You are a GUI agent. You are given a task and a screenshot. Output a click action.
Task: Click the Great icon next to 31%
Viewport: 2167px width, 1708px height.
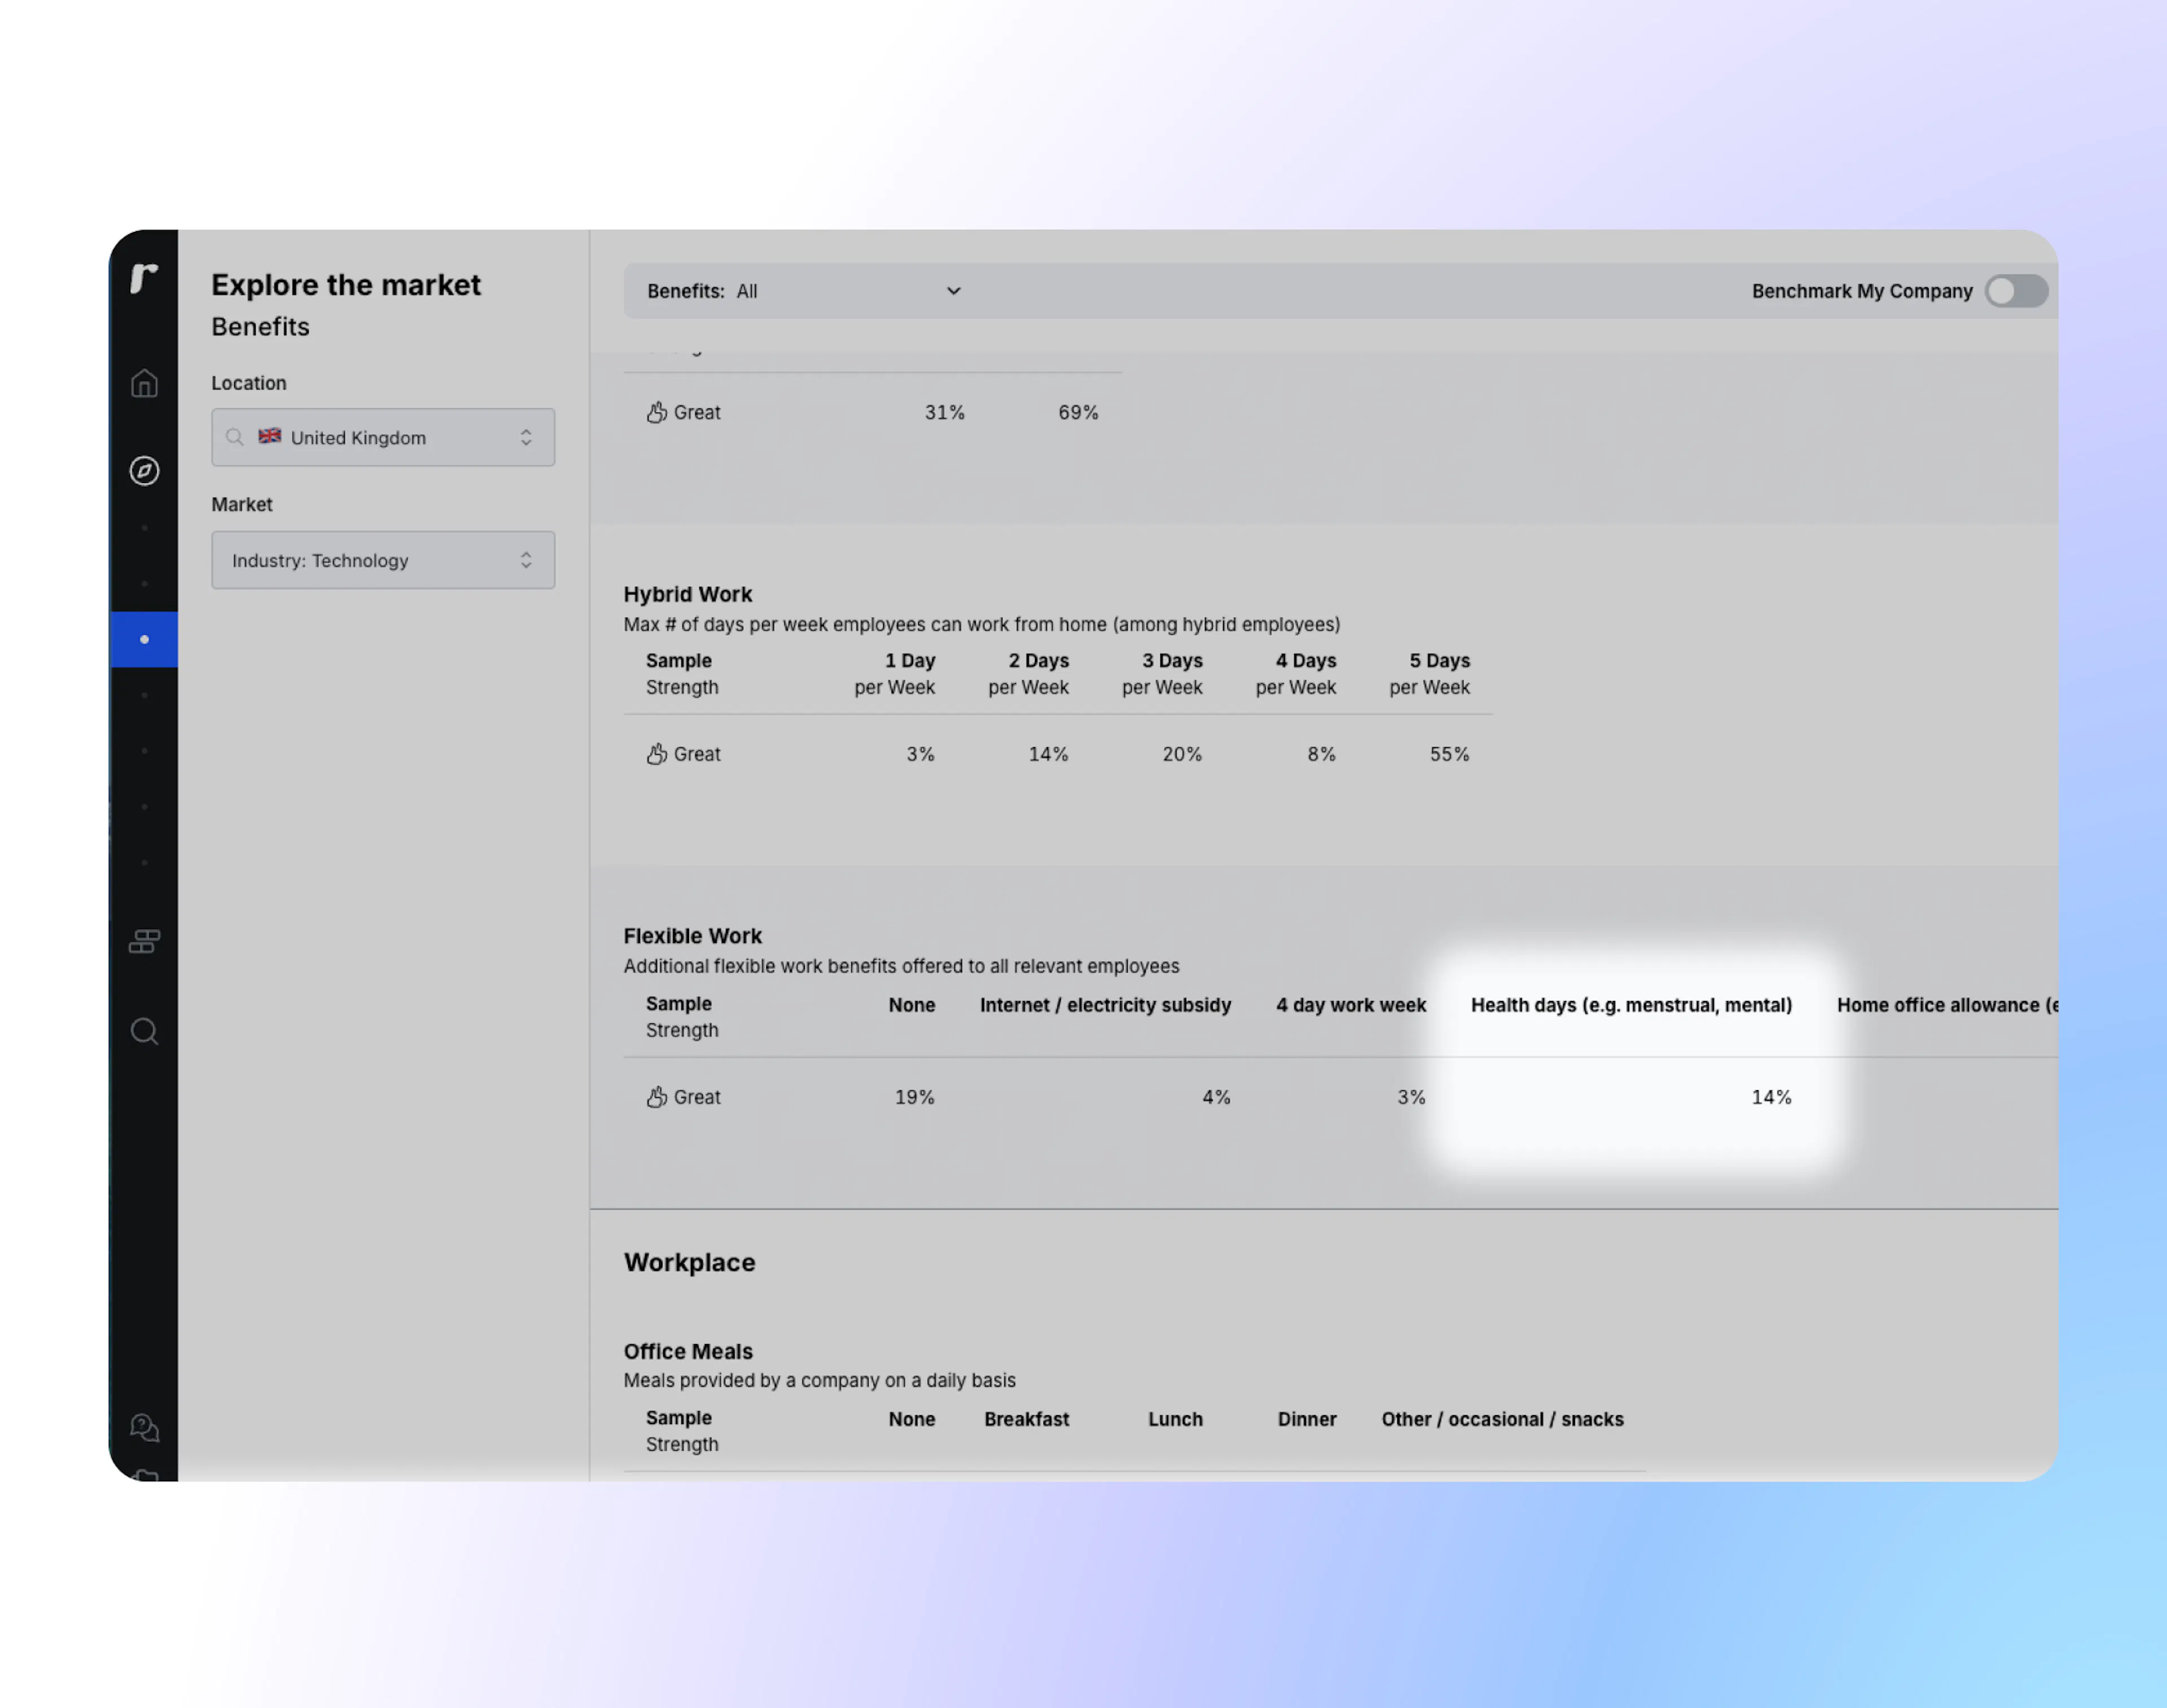click(657, 412)
